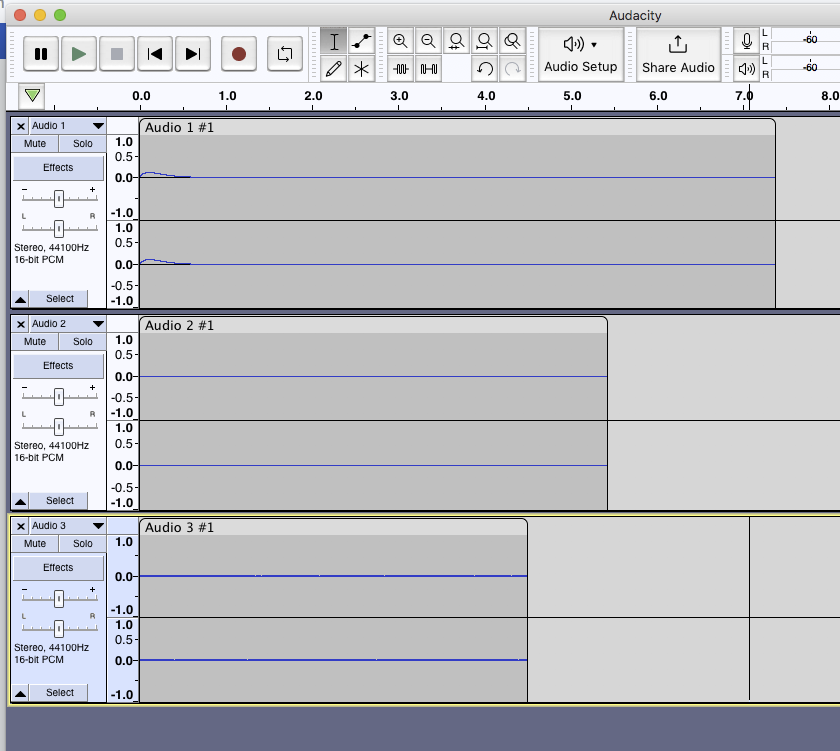Image resolution: width=840 pixels, height=751 pixels.
Task: Mute the Audio 3 track
Action: pos(35,544)
